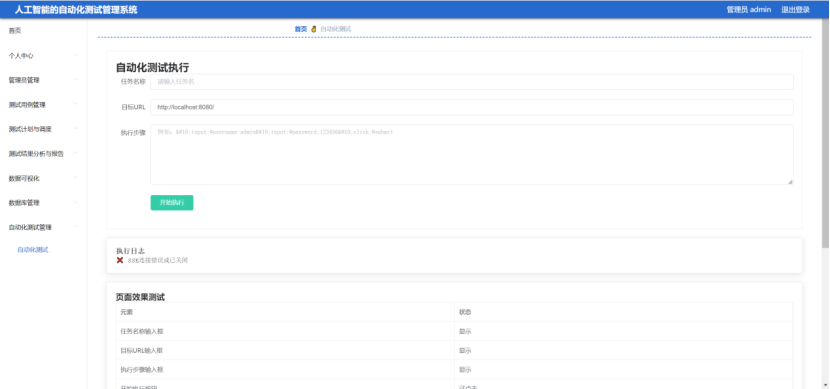Click 管理员 admin in the header
The height and width of the screenshot is (389, 830).
point(748,10)
